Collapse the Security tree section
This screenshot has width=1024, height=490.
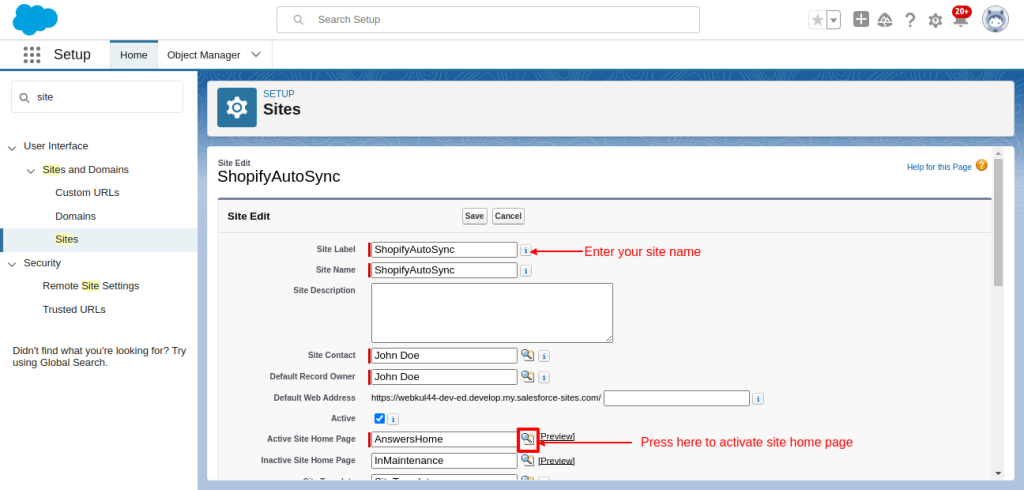point(12,264)
